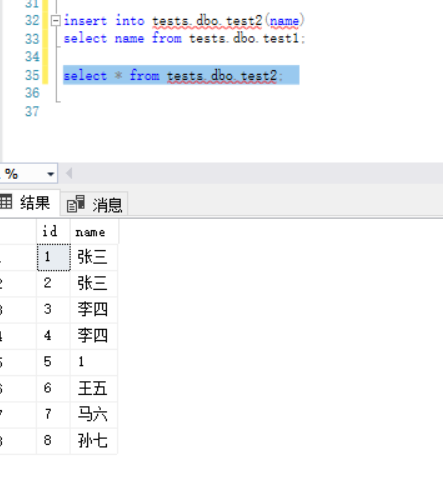Select the id cell with value 2
The width and height of the screenshot is (443, 478).
pyautogui.click(x=53, y=283)
